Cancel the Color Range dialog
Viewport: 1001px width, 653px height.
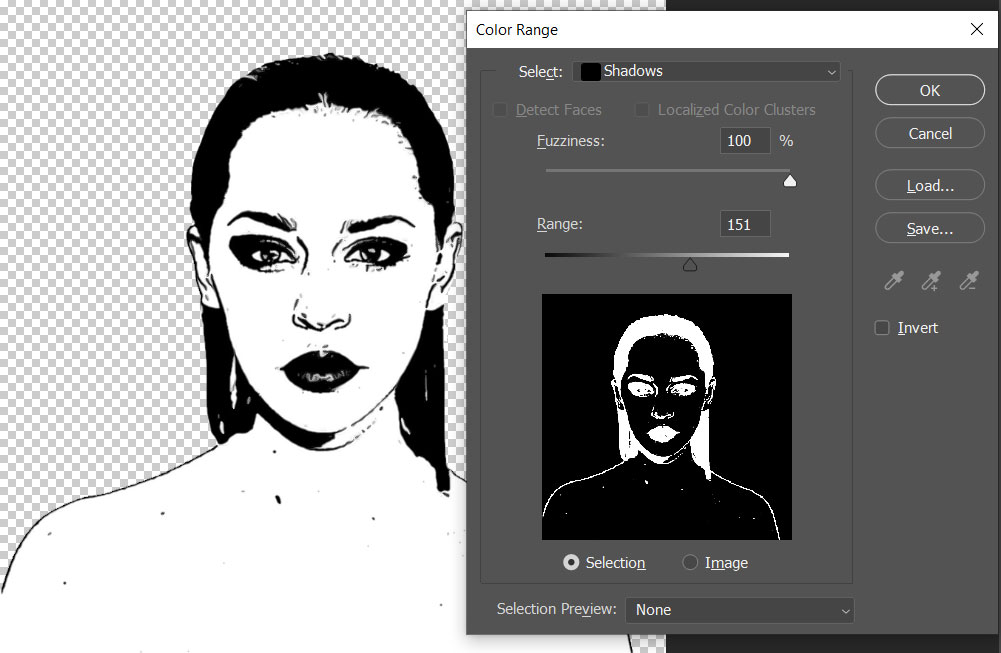929,132
